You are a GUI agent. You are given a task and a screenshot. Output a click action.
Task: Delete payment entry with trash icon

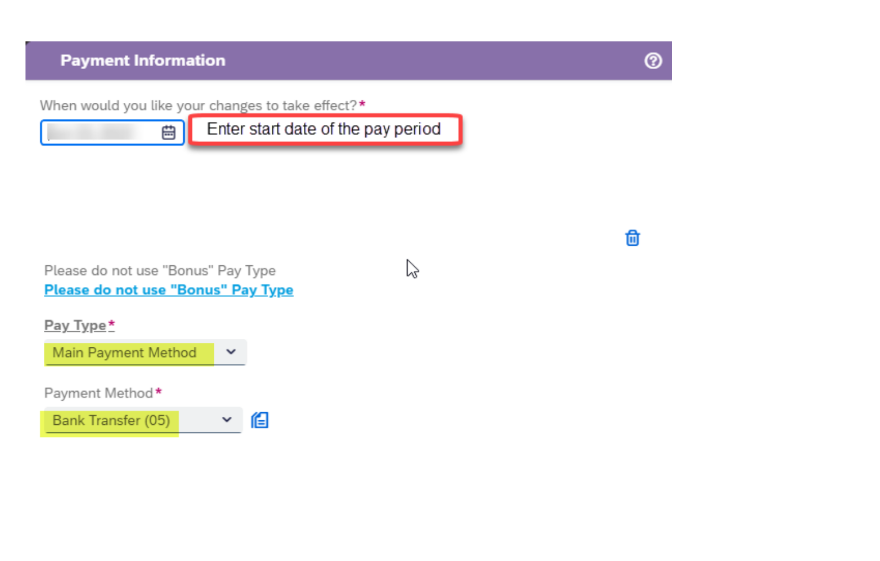point(632,238)
